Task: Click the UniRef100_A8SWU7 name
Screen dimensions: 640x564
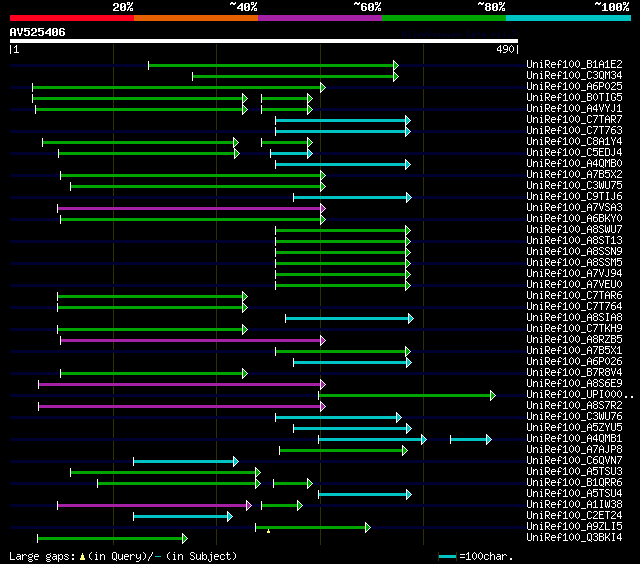Action: (x=574, y=230)
